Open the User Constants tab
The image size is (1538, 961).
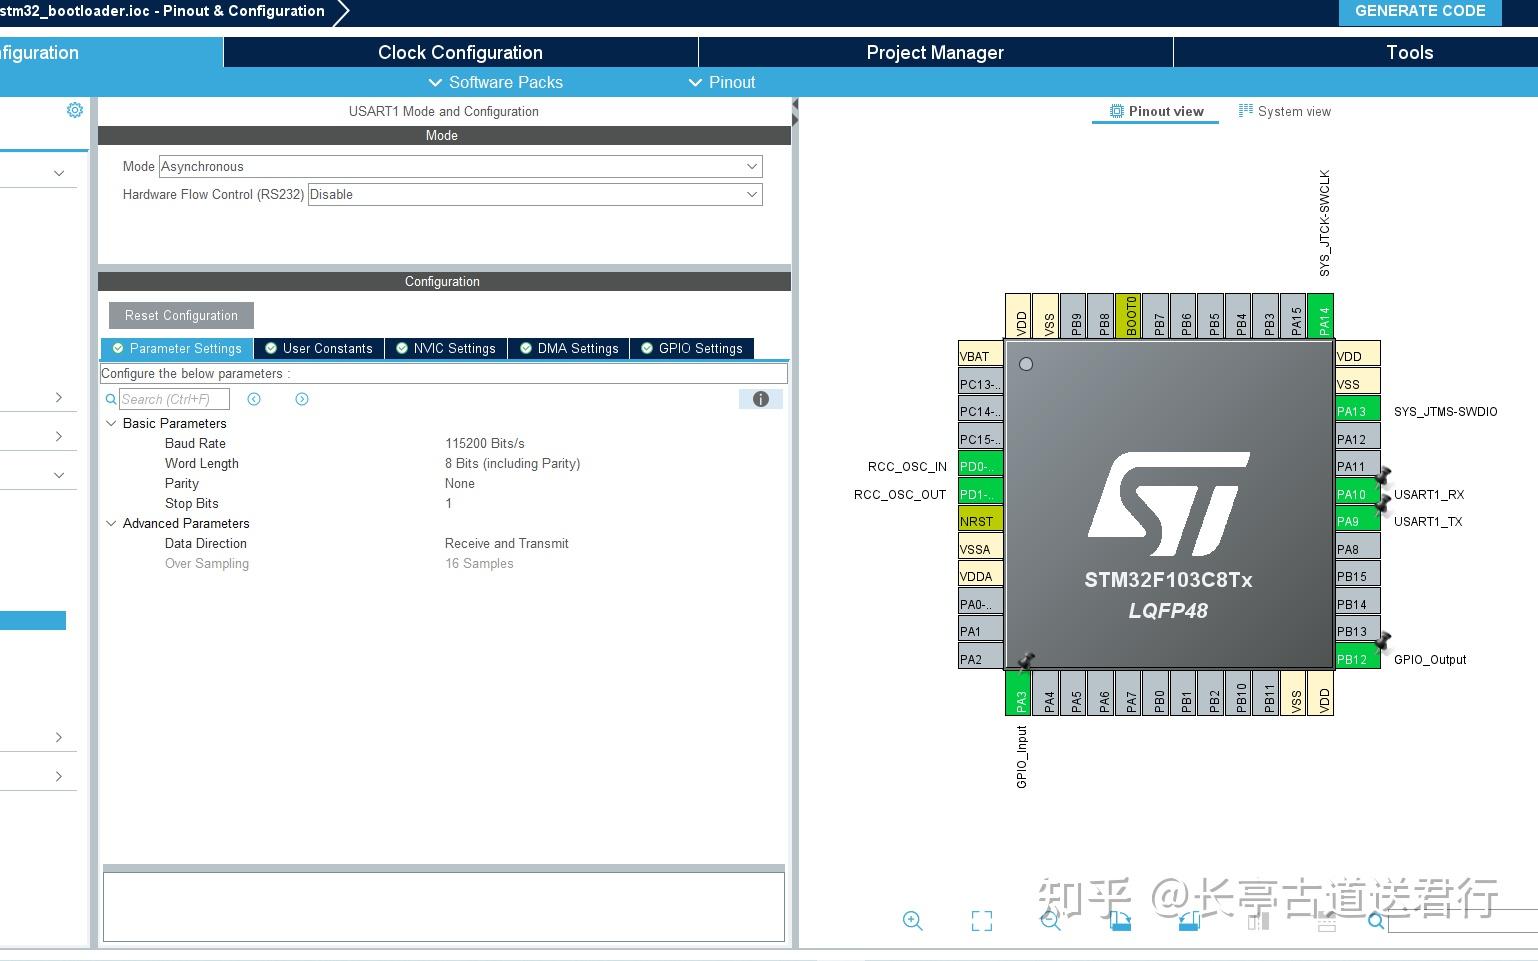tap(319, 348)
